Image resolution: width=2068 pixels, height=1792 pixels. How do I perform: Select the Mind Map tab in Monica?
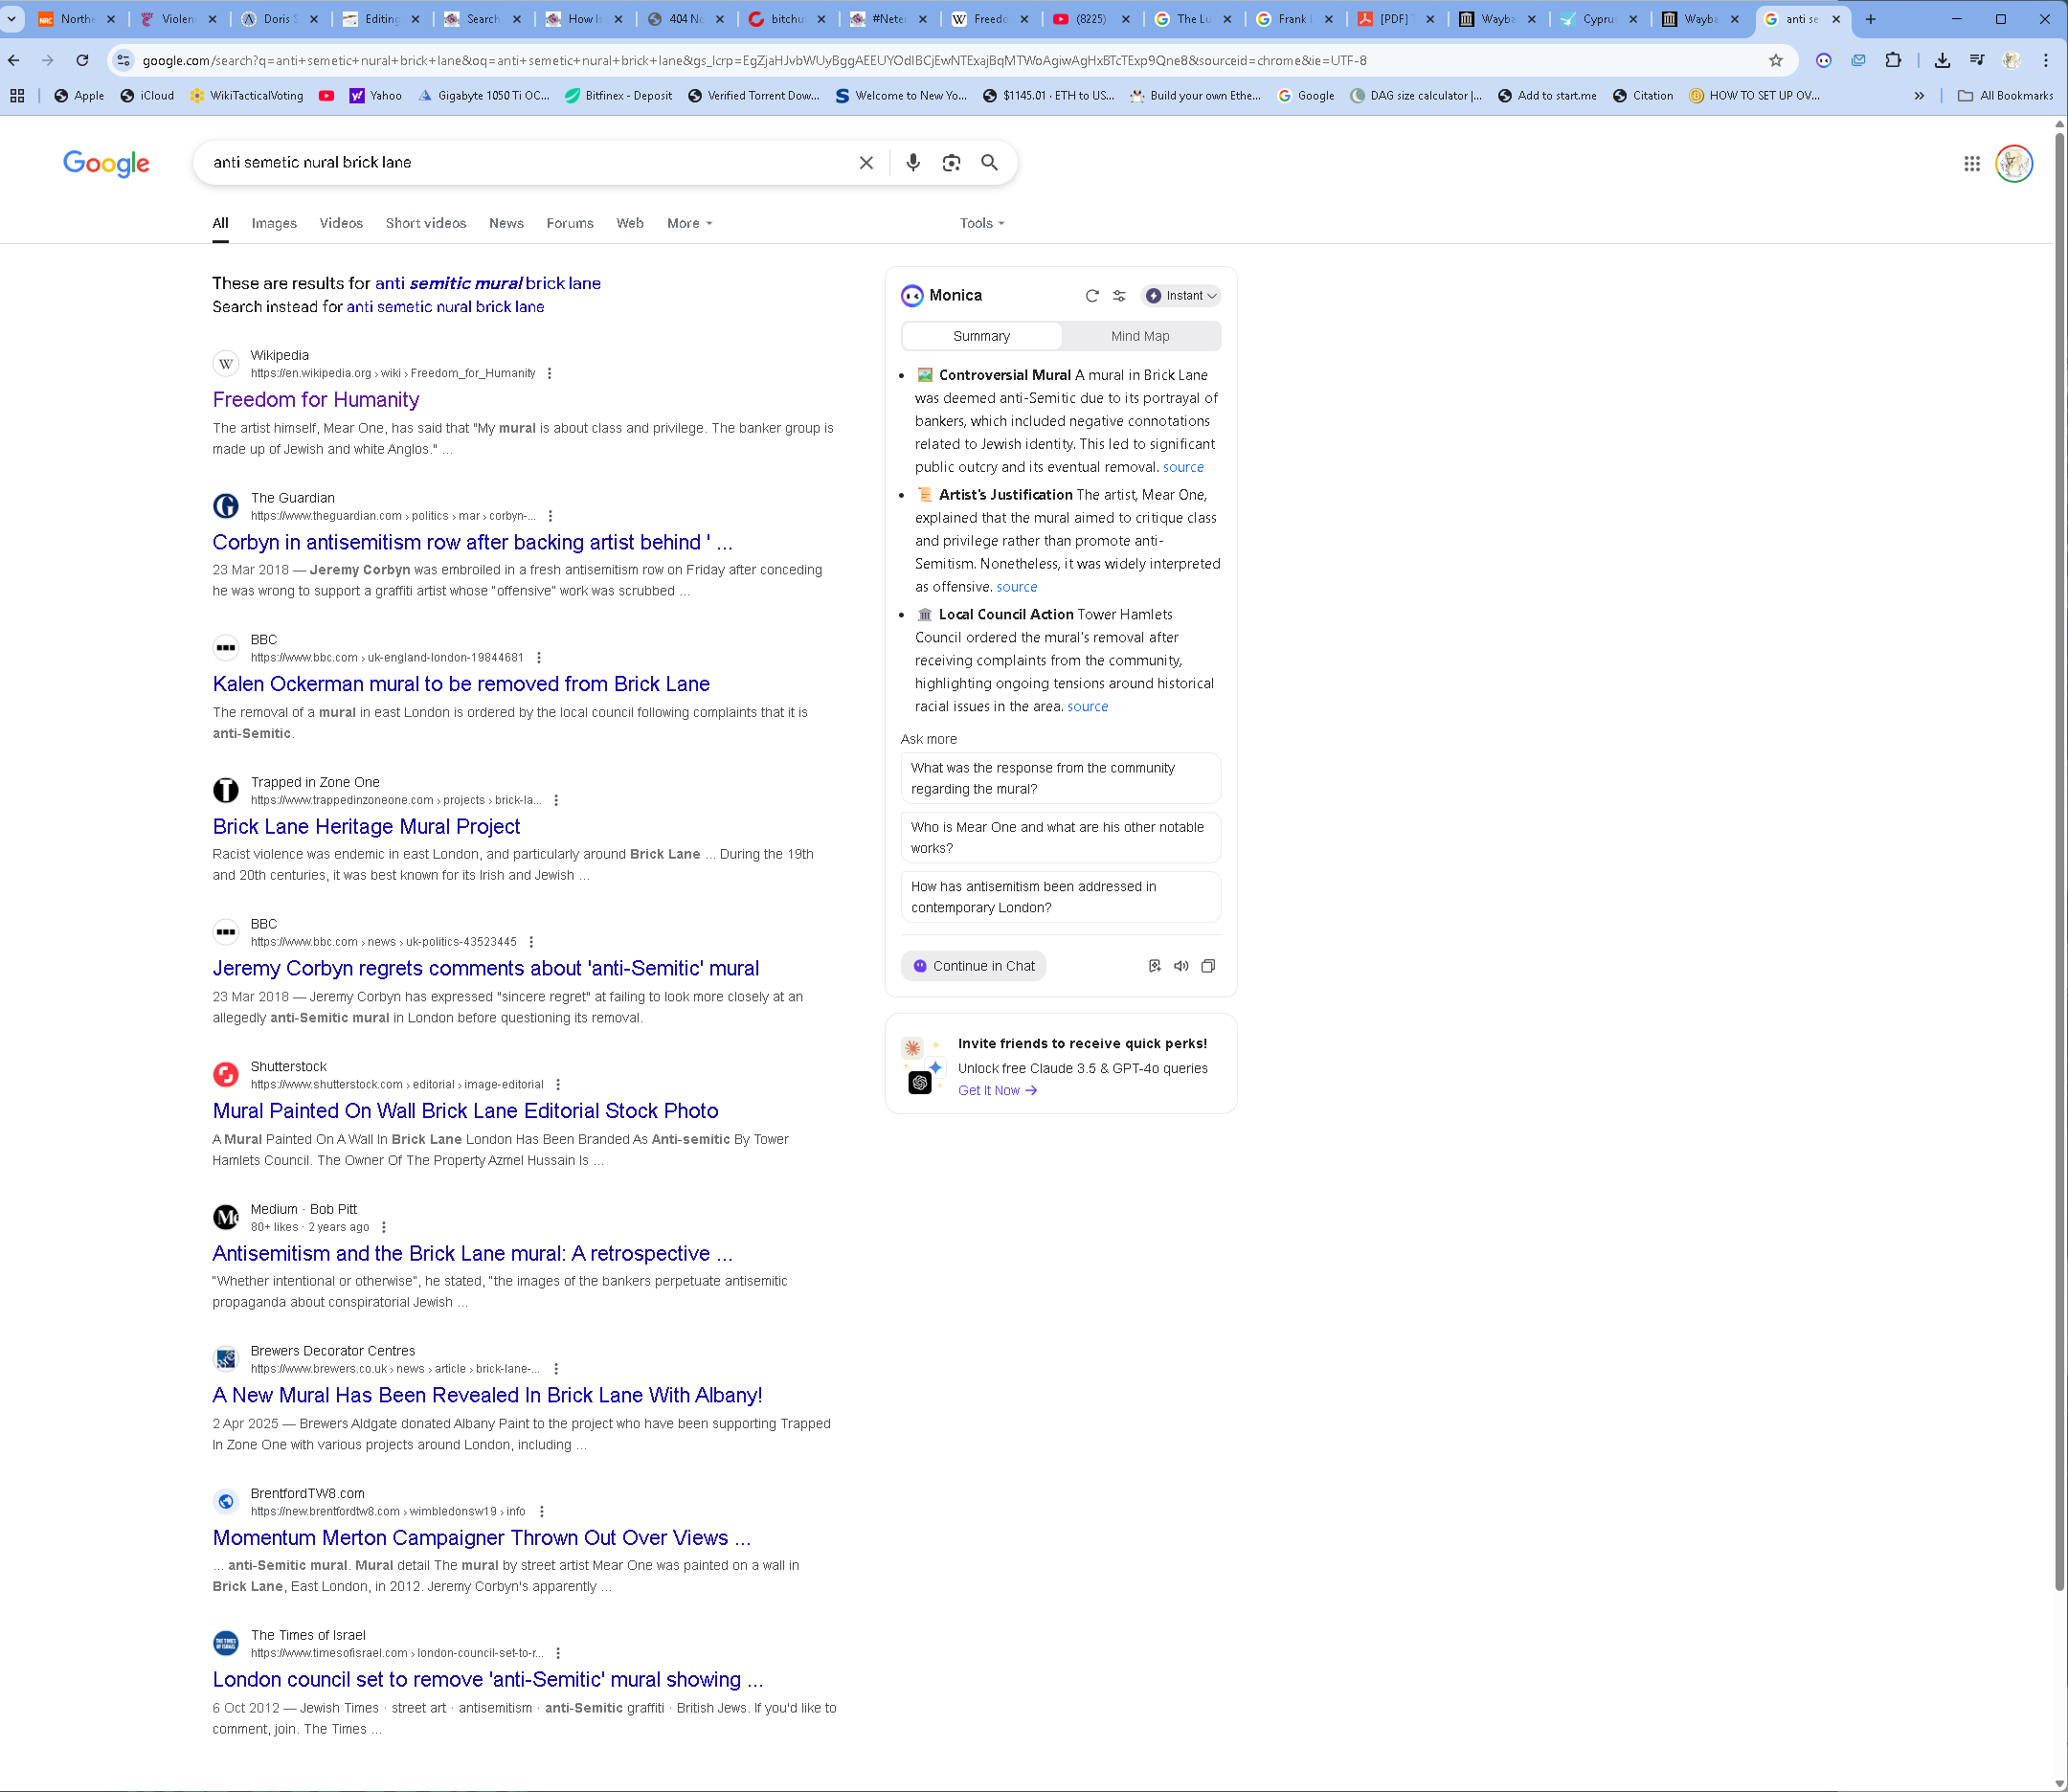(x=1140, y=337)
